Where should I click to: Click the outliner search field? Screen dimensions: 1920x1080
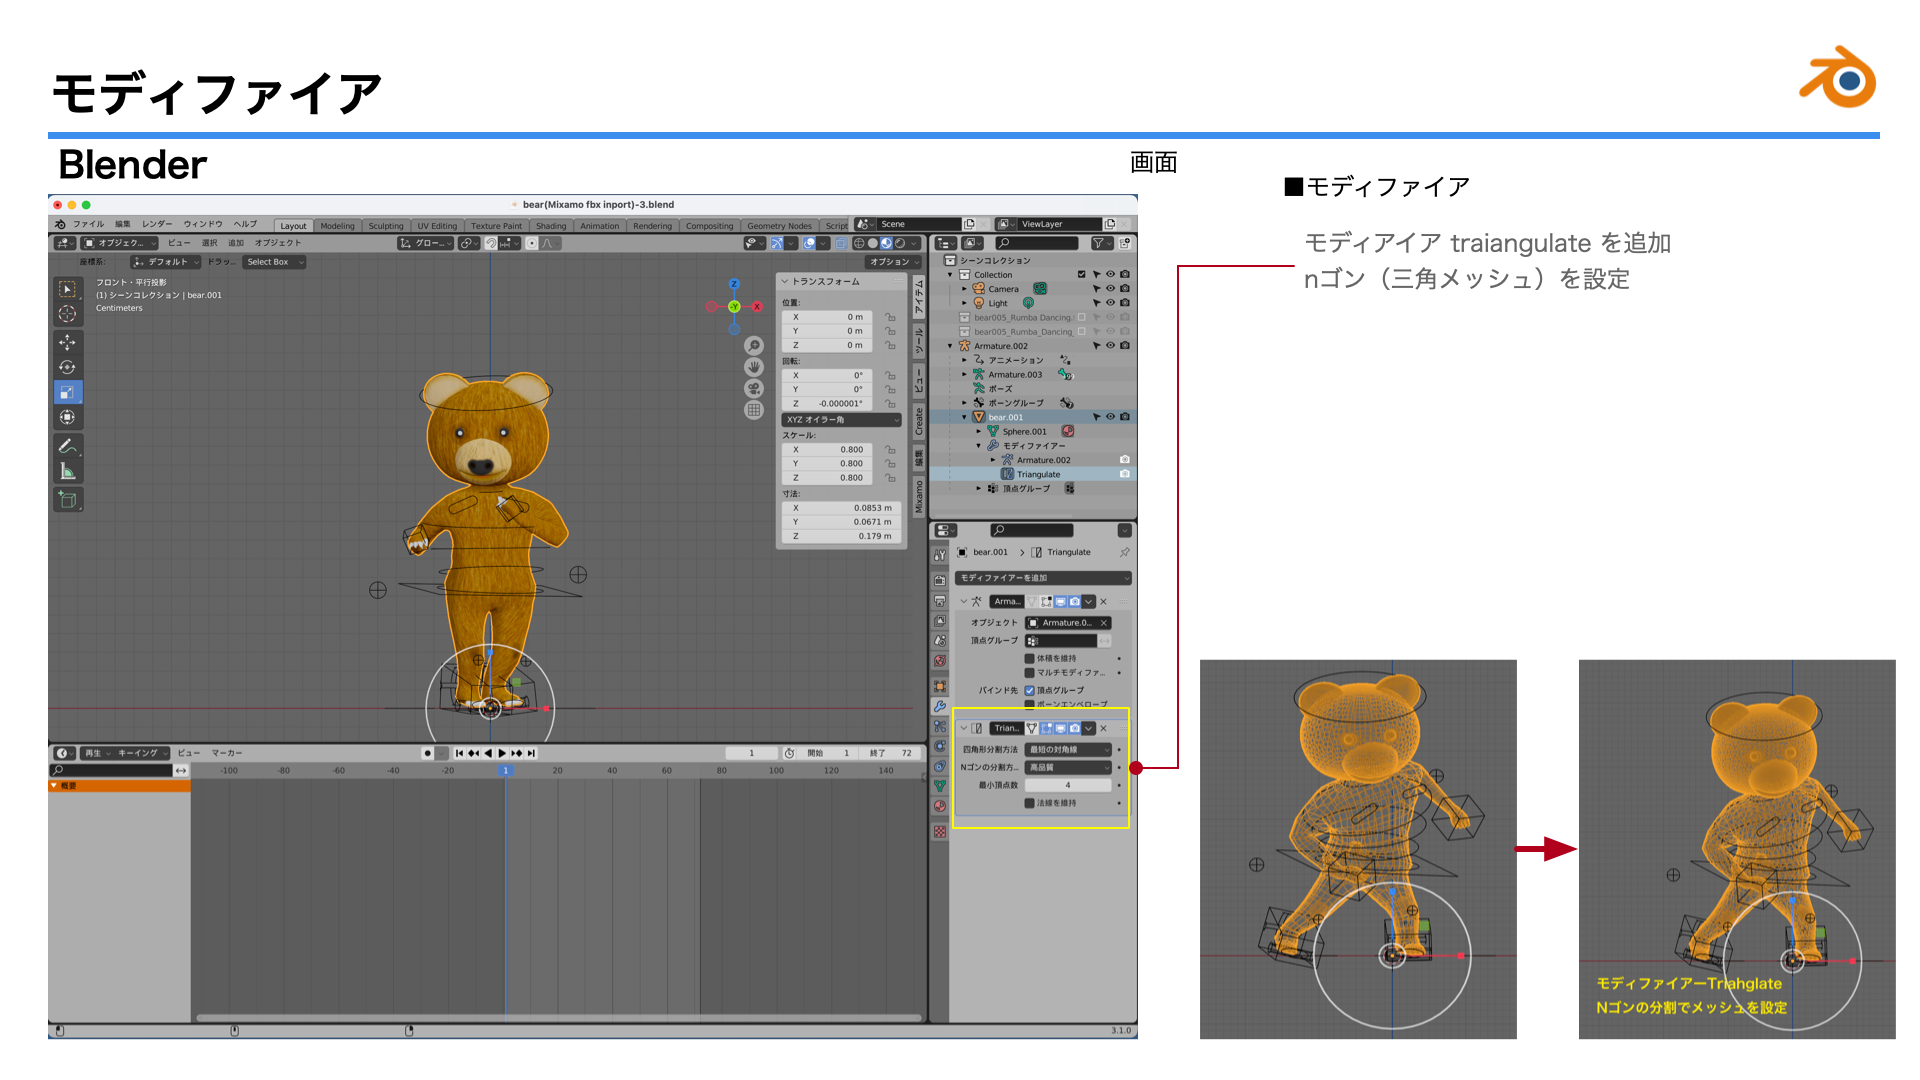pos(1037,243)
